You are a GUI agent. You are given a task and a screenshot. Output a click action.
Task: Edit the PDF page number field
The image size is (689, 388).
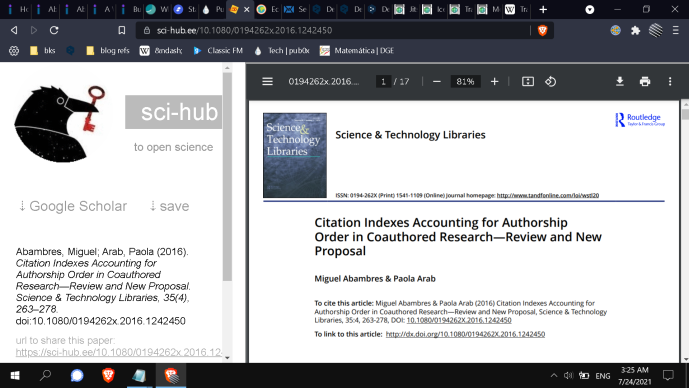tap(383, 82)
